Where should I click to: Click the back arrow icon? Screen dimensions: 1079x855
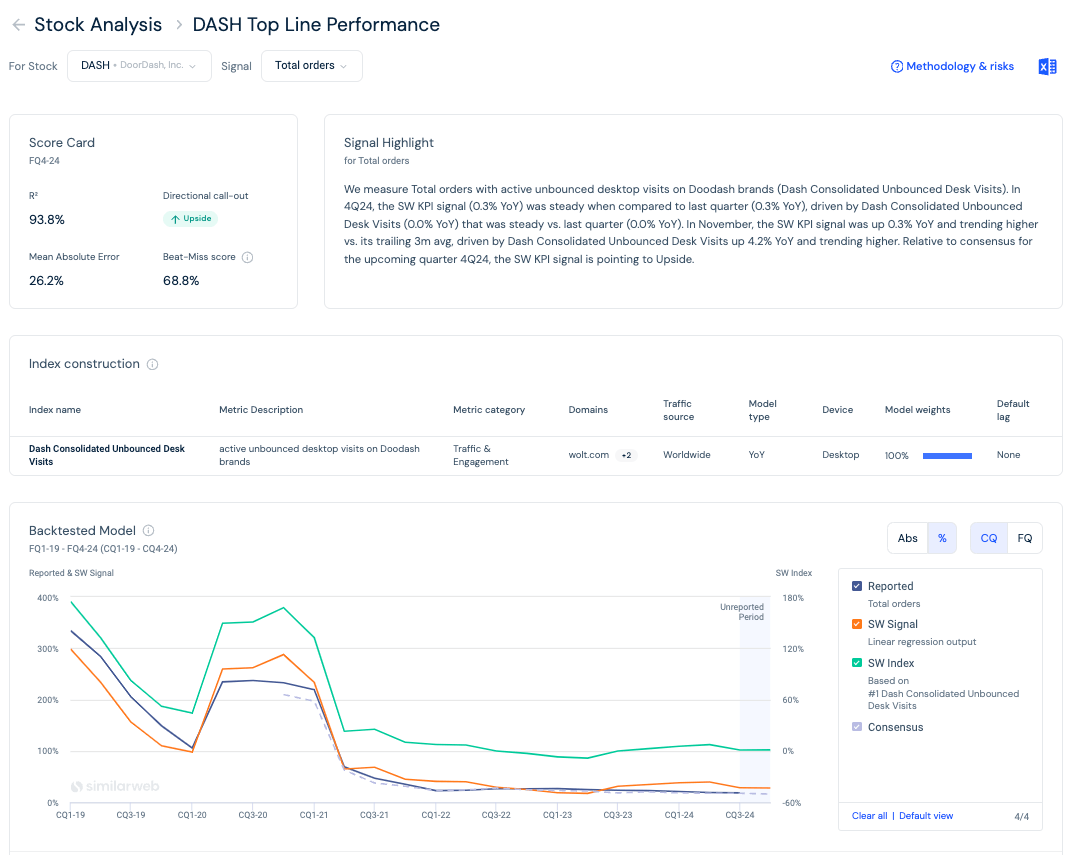click(19, 25)
